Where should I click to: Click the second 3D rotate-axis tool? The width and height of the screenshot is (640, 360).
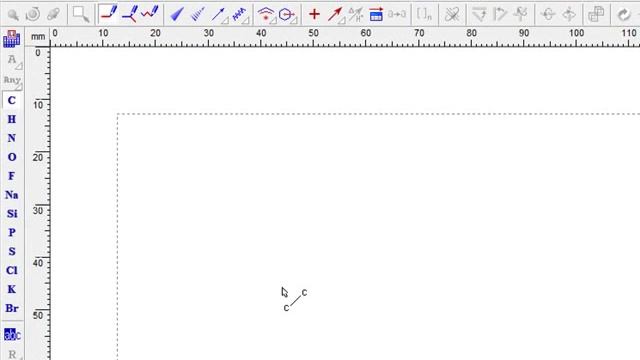tap(569, 15)
